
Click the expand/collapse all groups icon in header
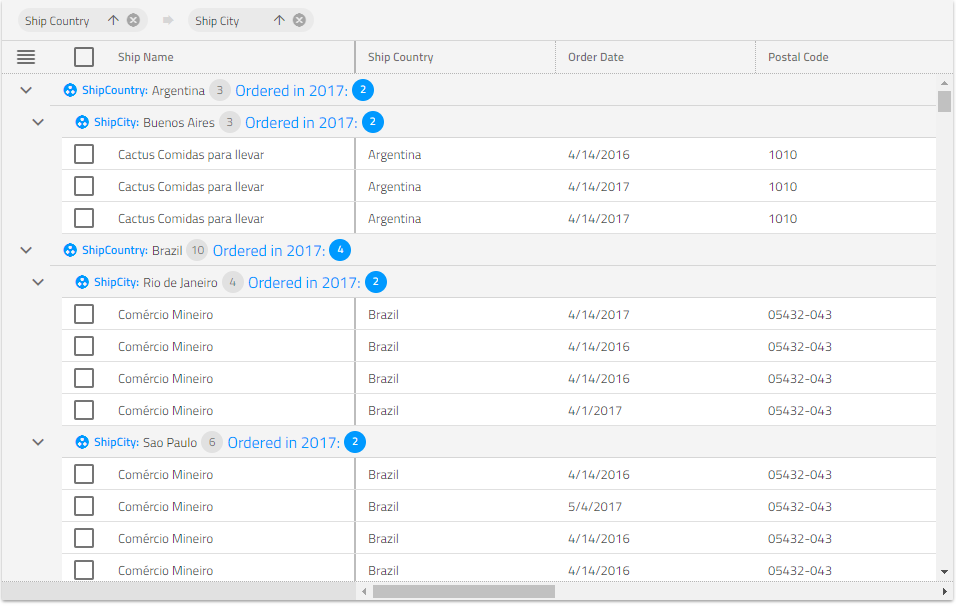click(26, 57)
